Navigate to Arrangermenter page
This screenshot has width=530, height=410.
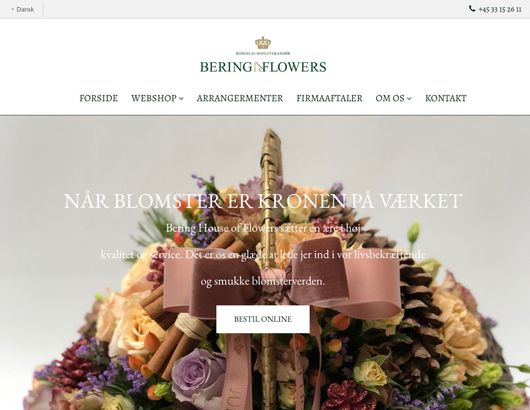(x=240, y=98)
